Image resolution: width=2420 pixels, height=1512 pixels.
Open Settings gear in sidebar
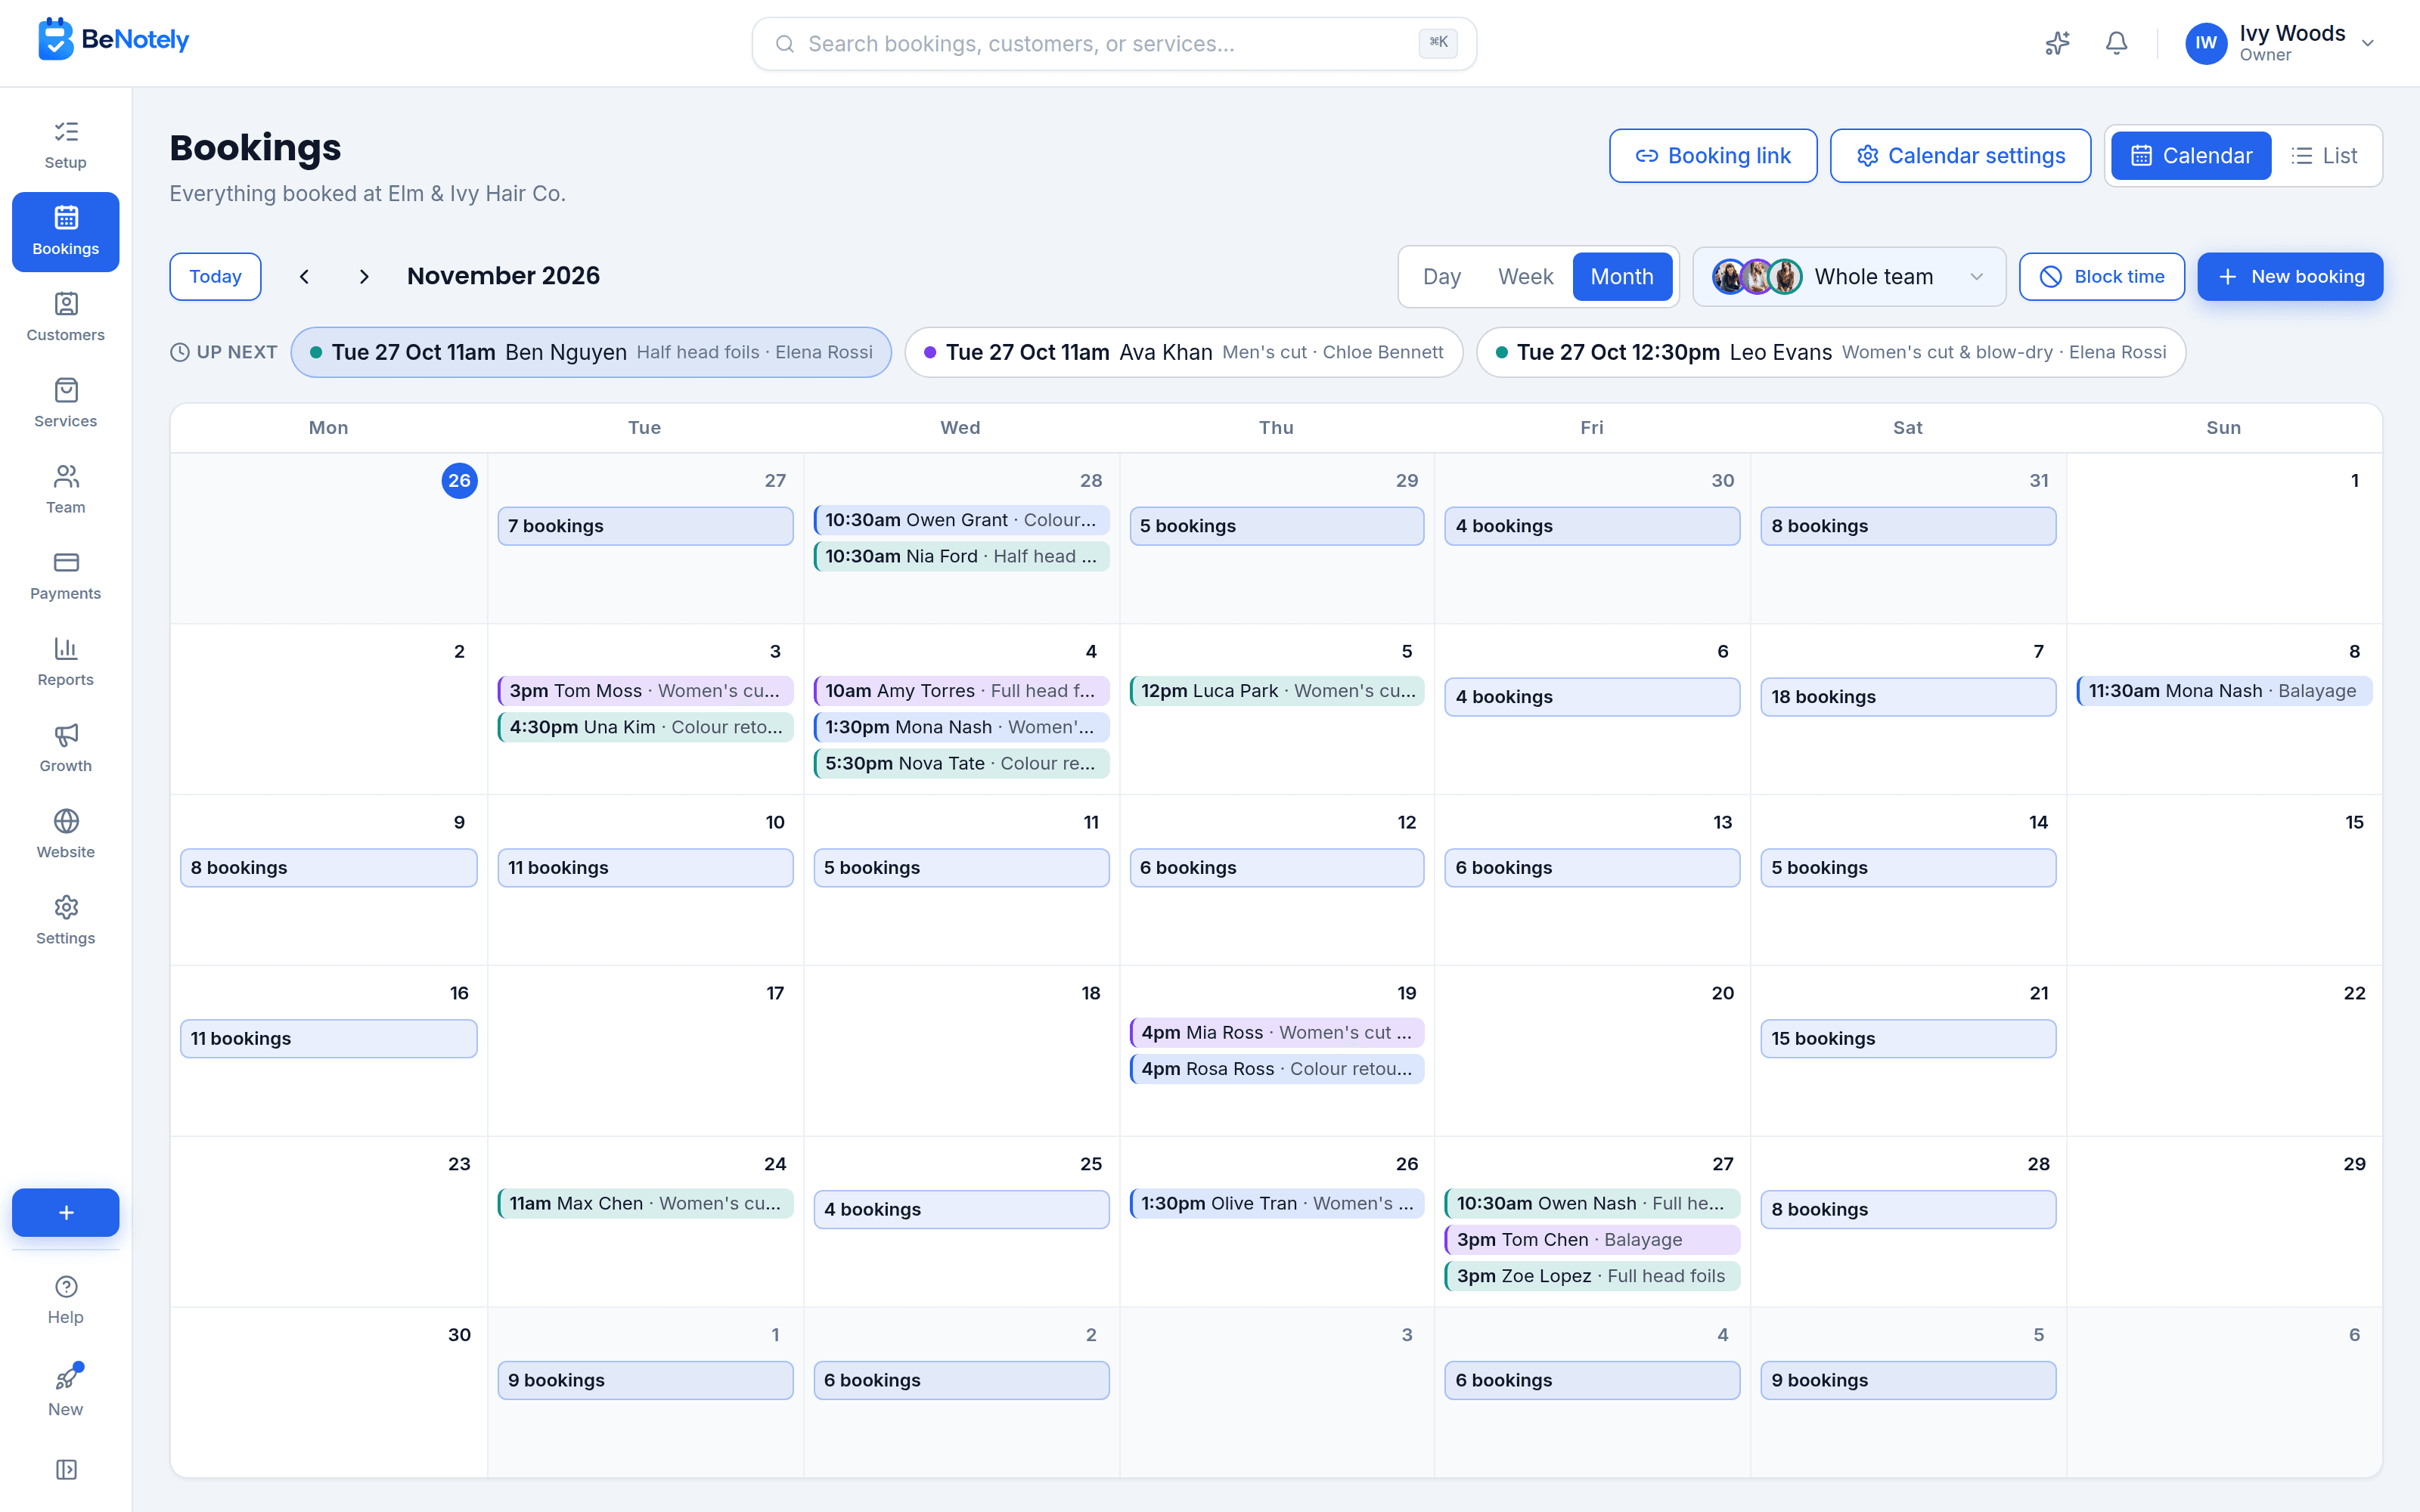(66, 919)
